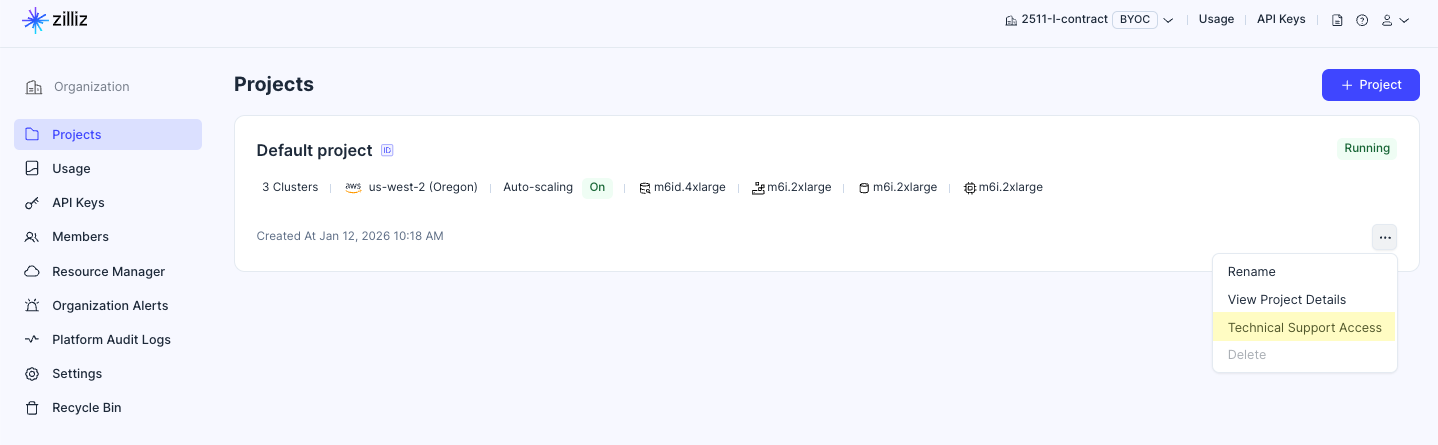The width and height of the screenshot is (1438, 445).
Task: Open the Recycle Bin
Action: coord(86,407)
